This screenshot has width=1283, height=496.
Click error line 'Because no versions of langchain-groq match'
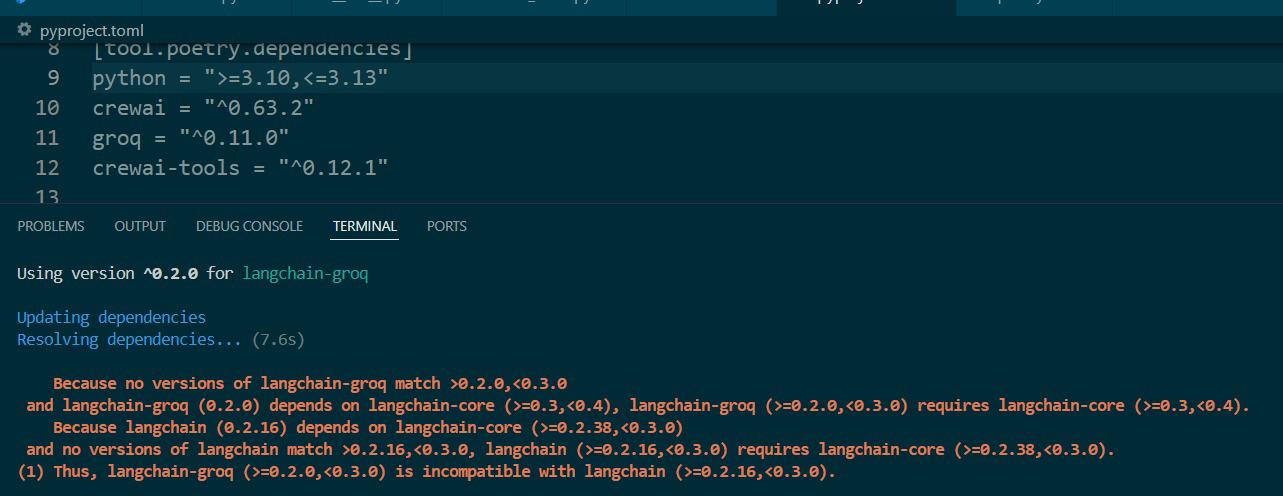[x=310, y=383]
